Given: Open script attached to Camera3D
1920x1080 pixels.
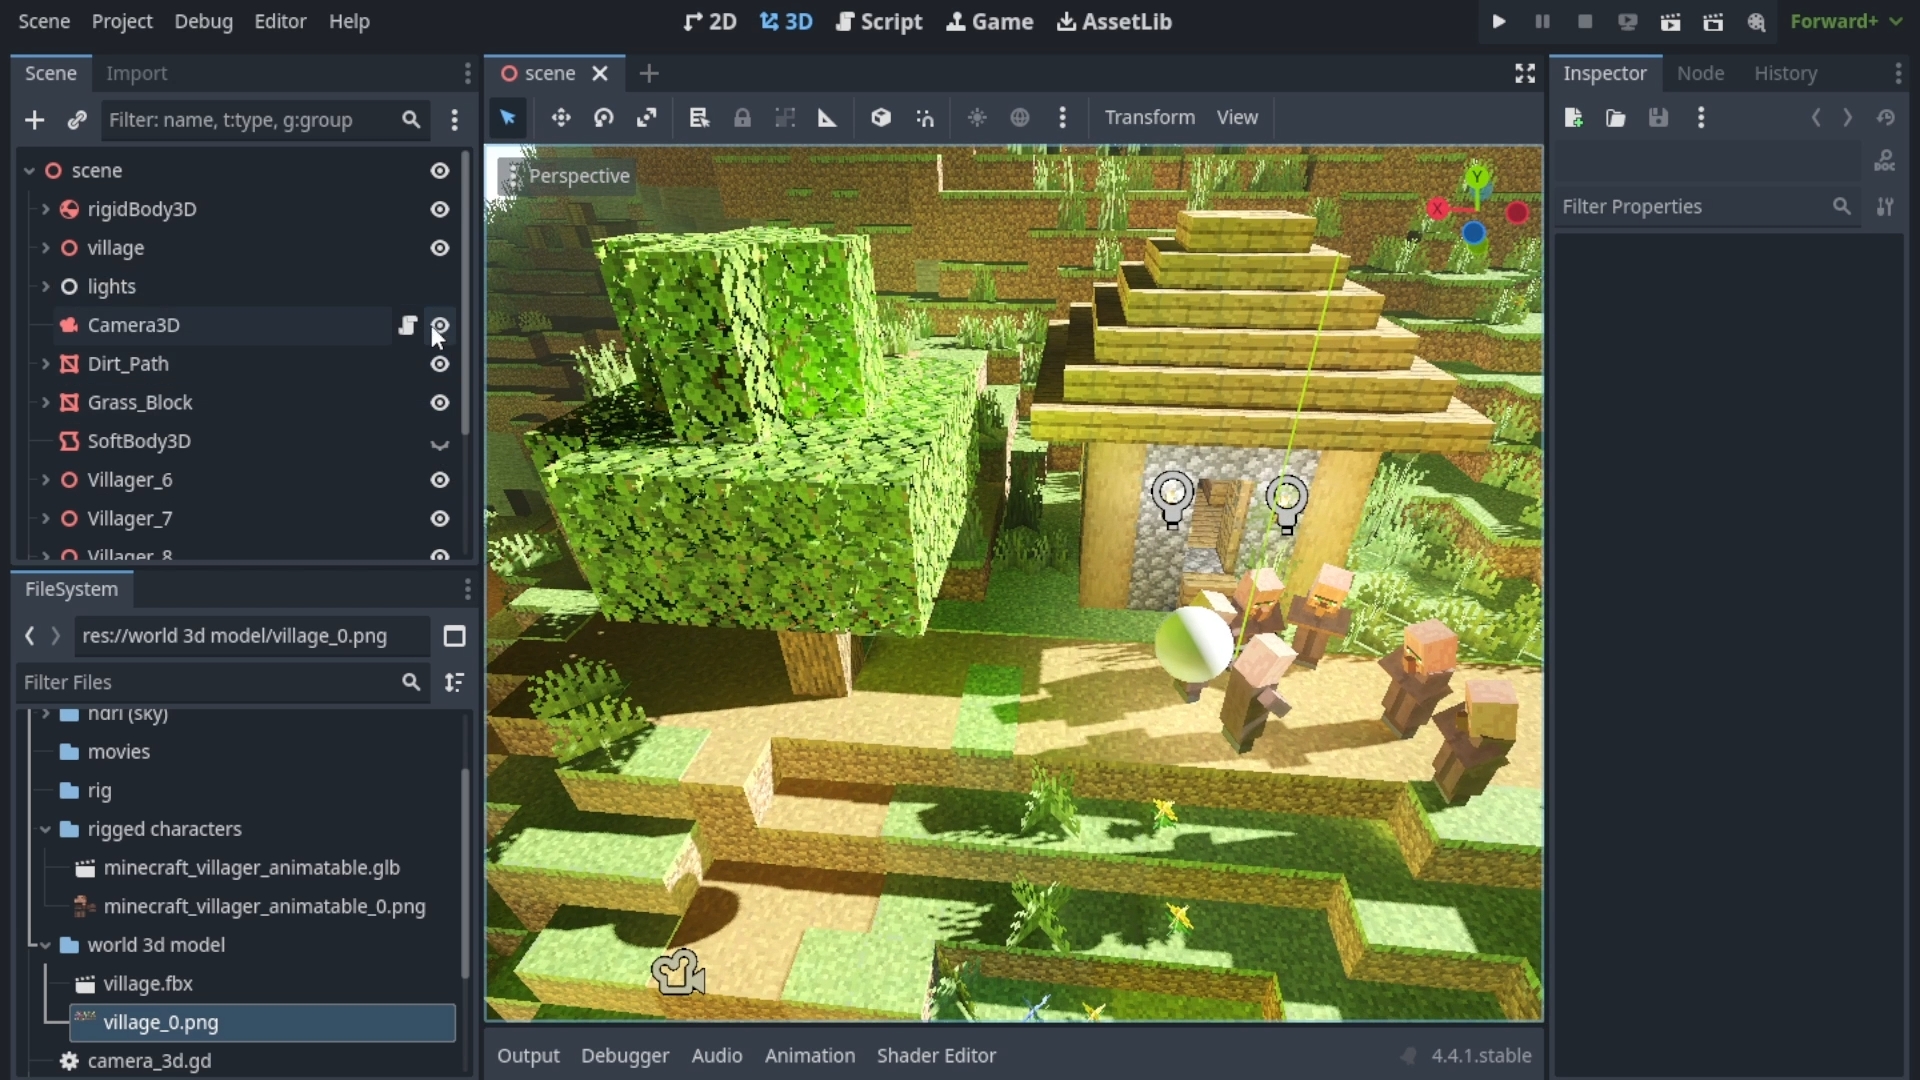Looking at the screenshot, I should coord(407,325).
